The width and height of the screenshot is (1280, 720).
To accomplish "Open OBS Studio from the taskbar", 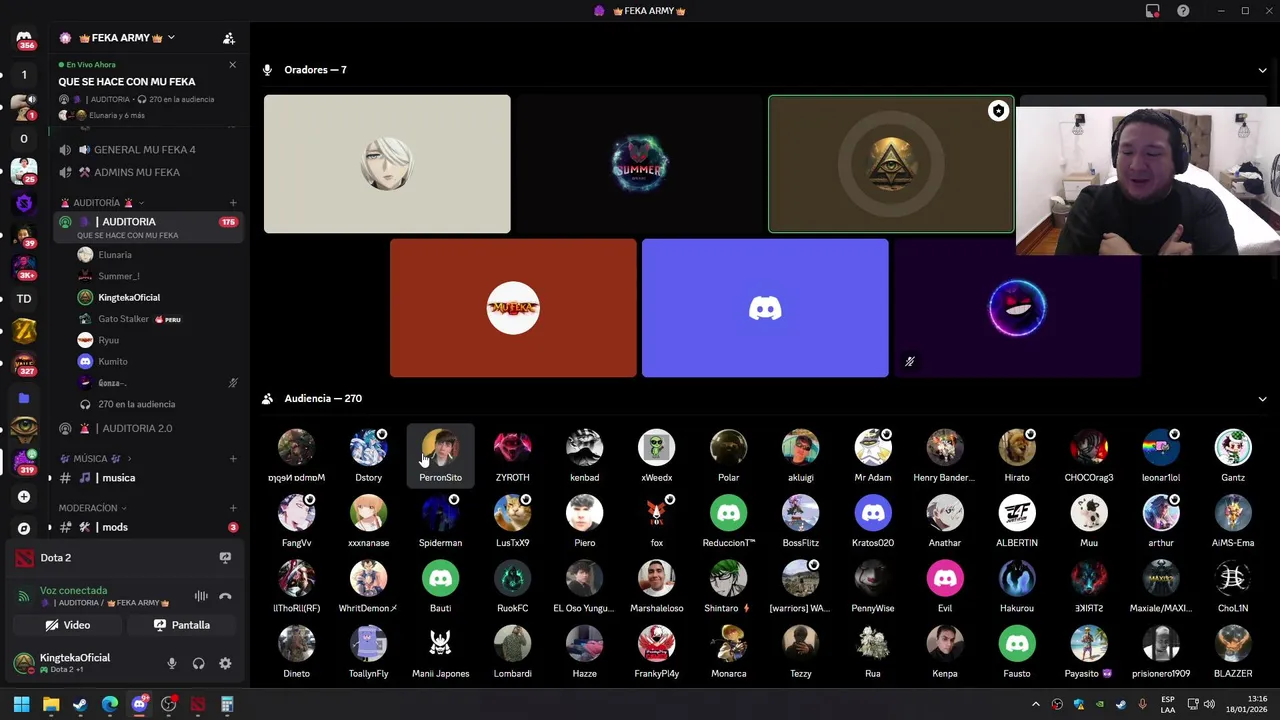I will (168, 705).
